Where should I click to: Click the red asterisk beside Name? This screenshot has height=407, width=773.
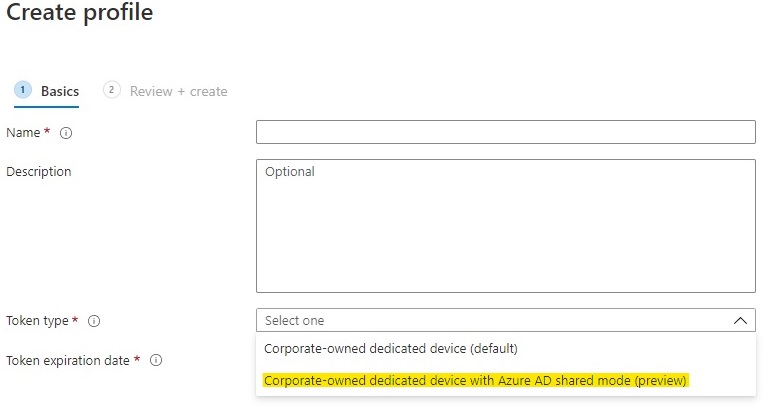coord(47,132)
